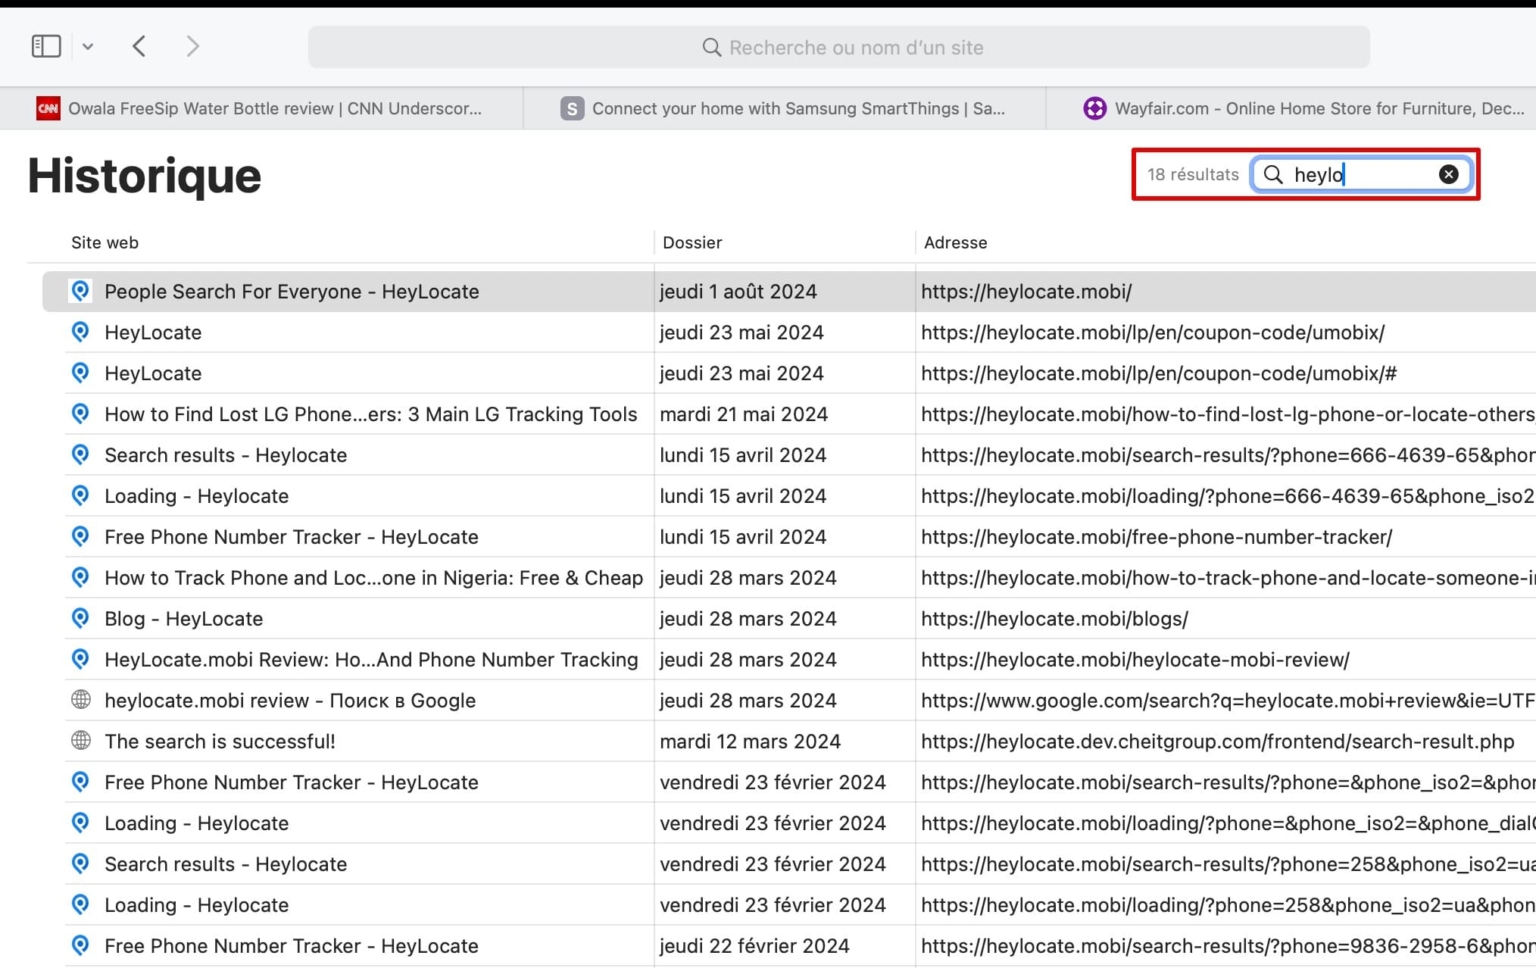Click the address 'https://heylocate.mobi/blogs/'
1536x968 pixels.
click(x=1055, y=619)
